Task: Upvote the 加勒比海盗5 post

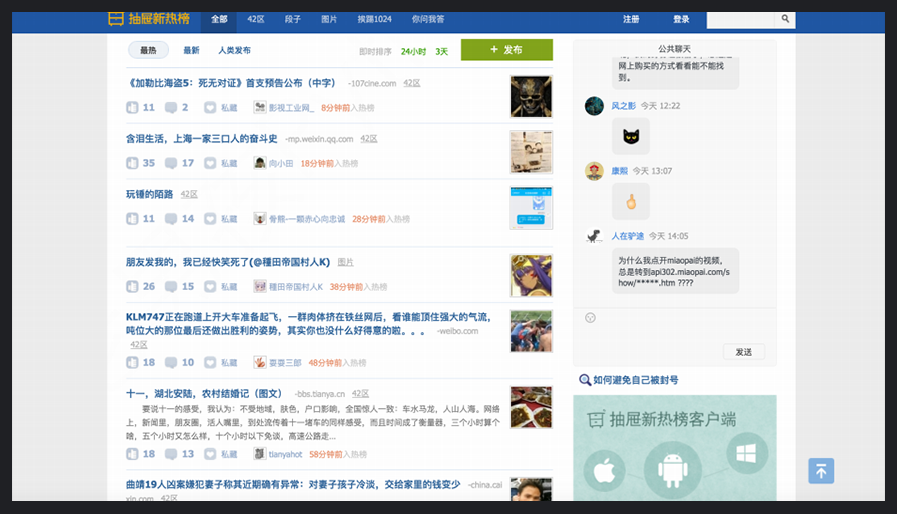Action: [132, 108]
